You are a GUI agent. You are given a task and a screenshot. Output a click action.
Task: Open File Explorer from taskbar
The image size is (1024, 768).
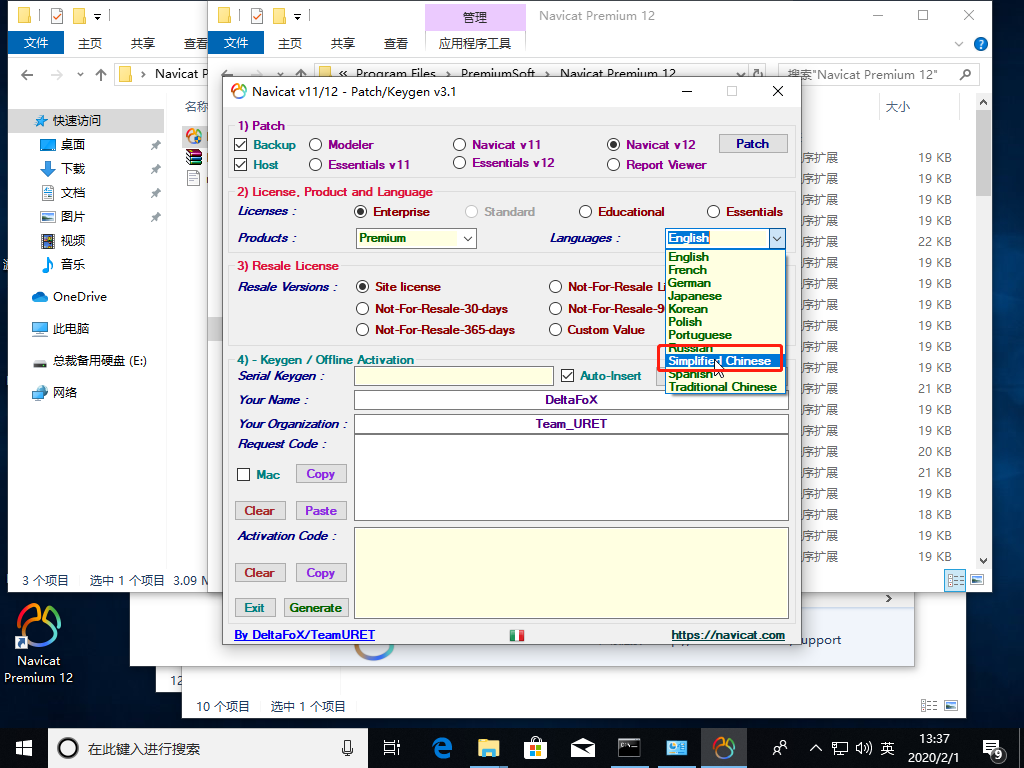point(488,748)
